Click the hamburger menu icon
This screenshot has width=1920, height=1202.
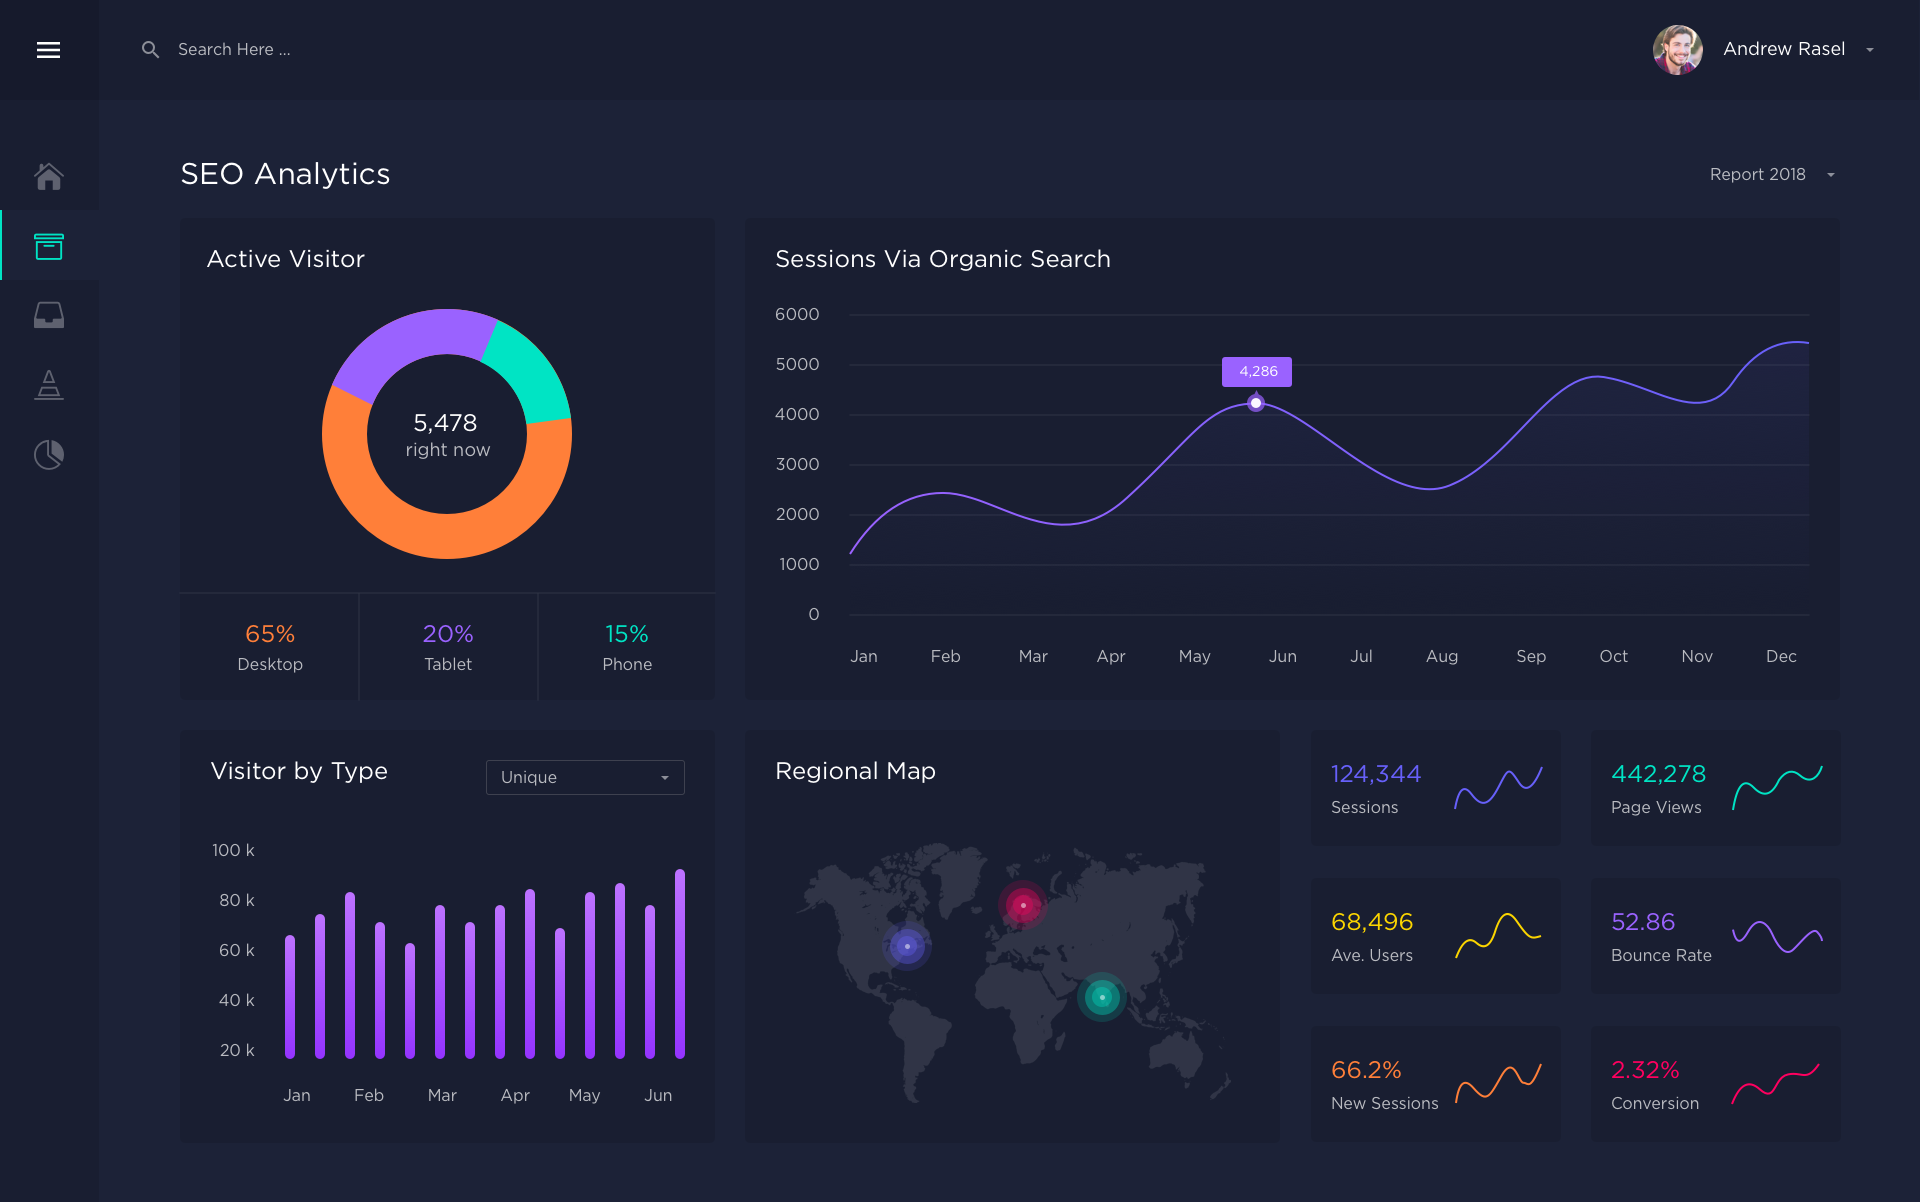click(48, 48)
